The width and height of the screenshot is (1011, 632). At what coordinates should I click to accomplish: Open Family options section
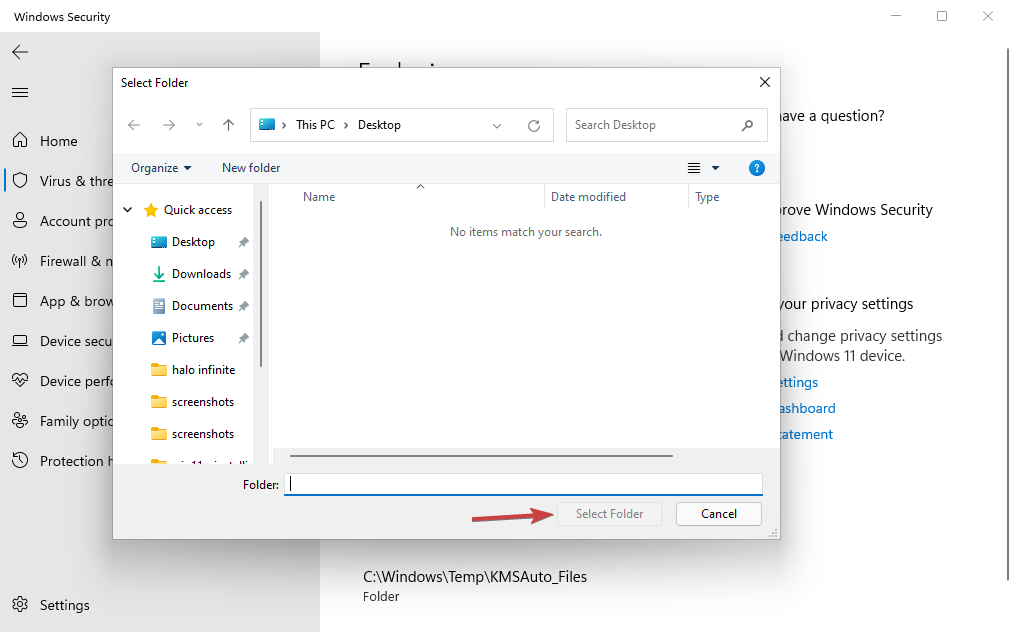coord(61,420)
